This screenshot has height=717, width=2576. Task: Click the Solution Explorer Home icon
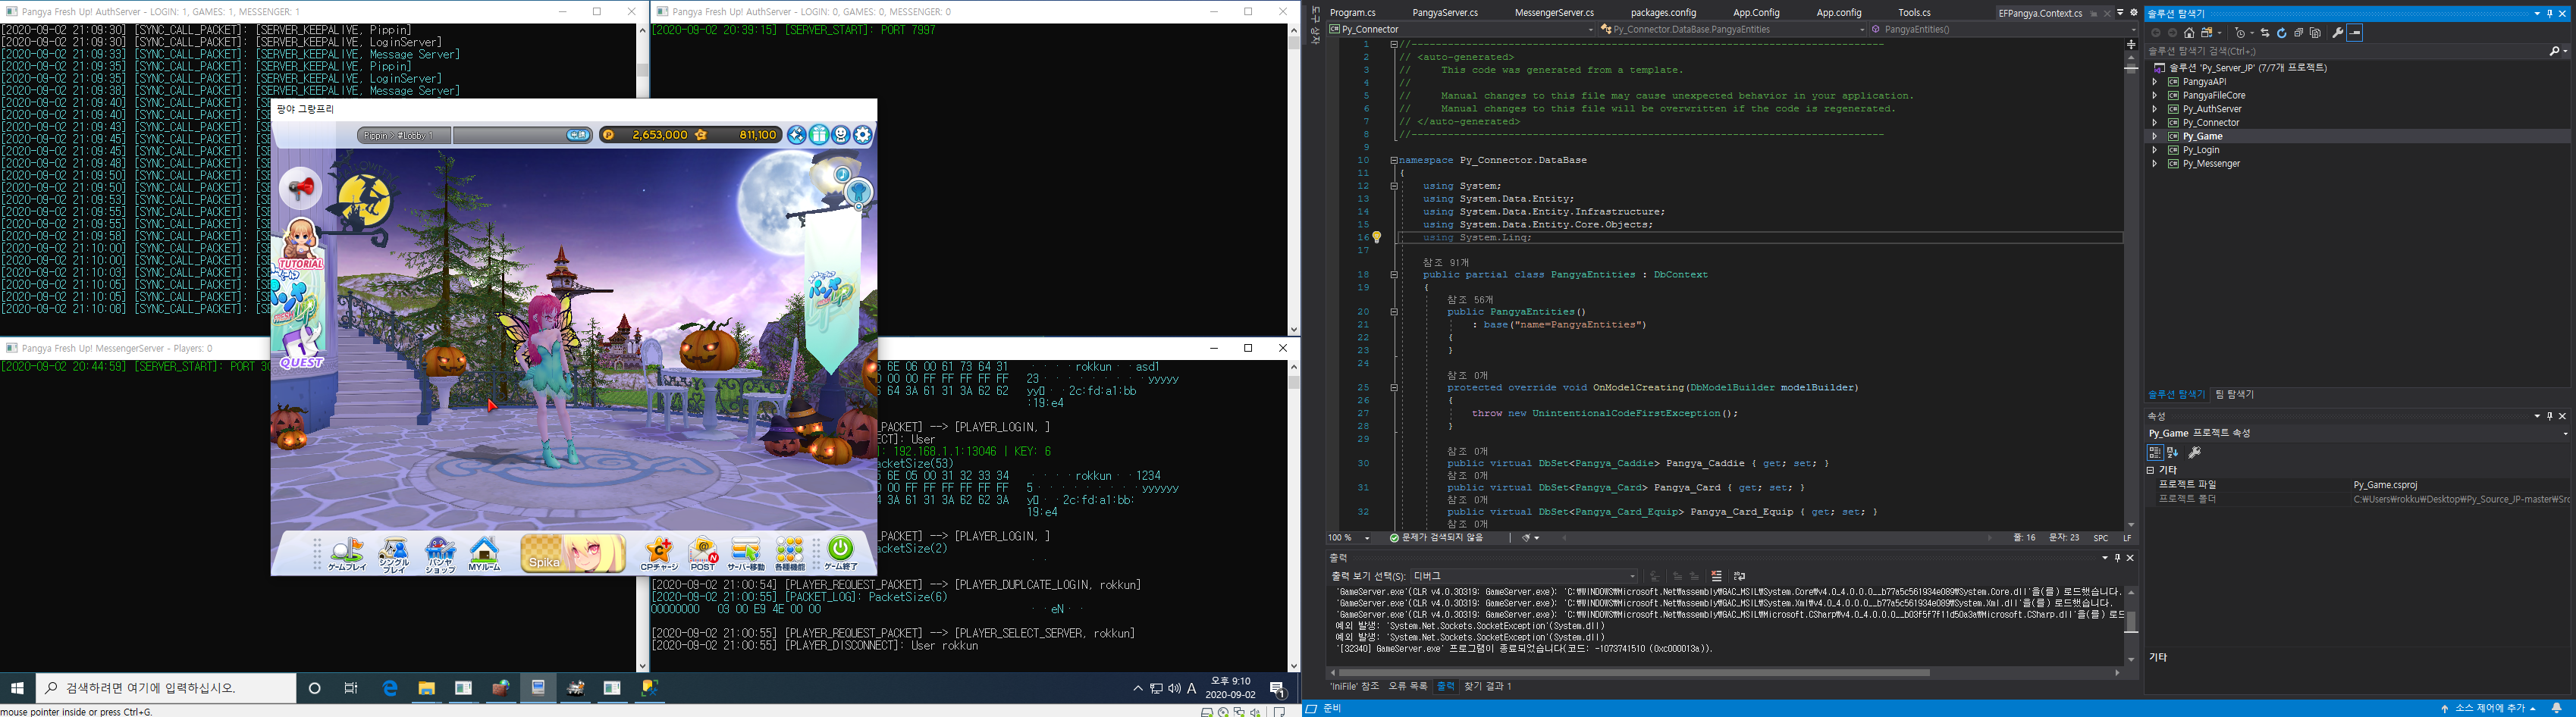point(2189,33)
